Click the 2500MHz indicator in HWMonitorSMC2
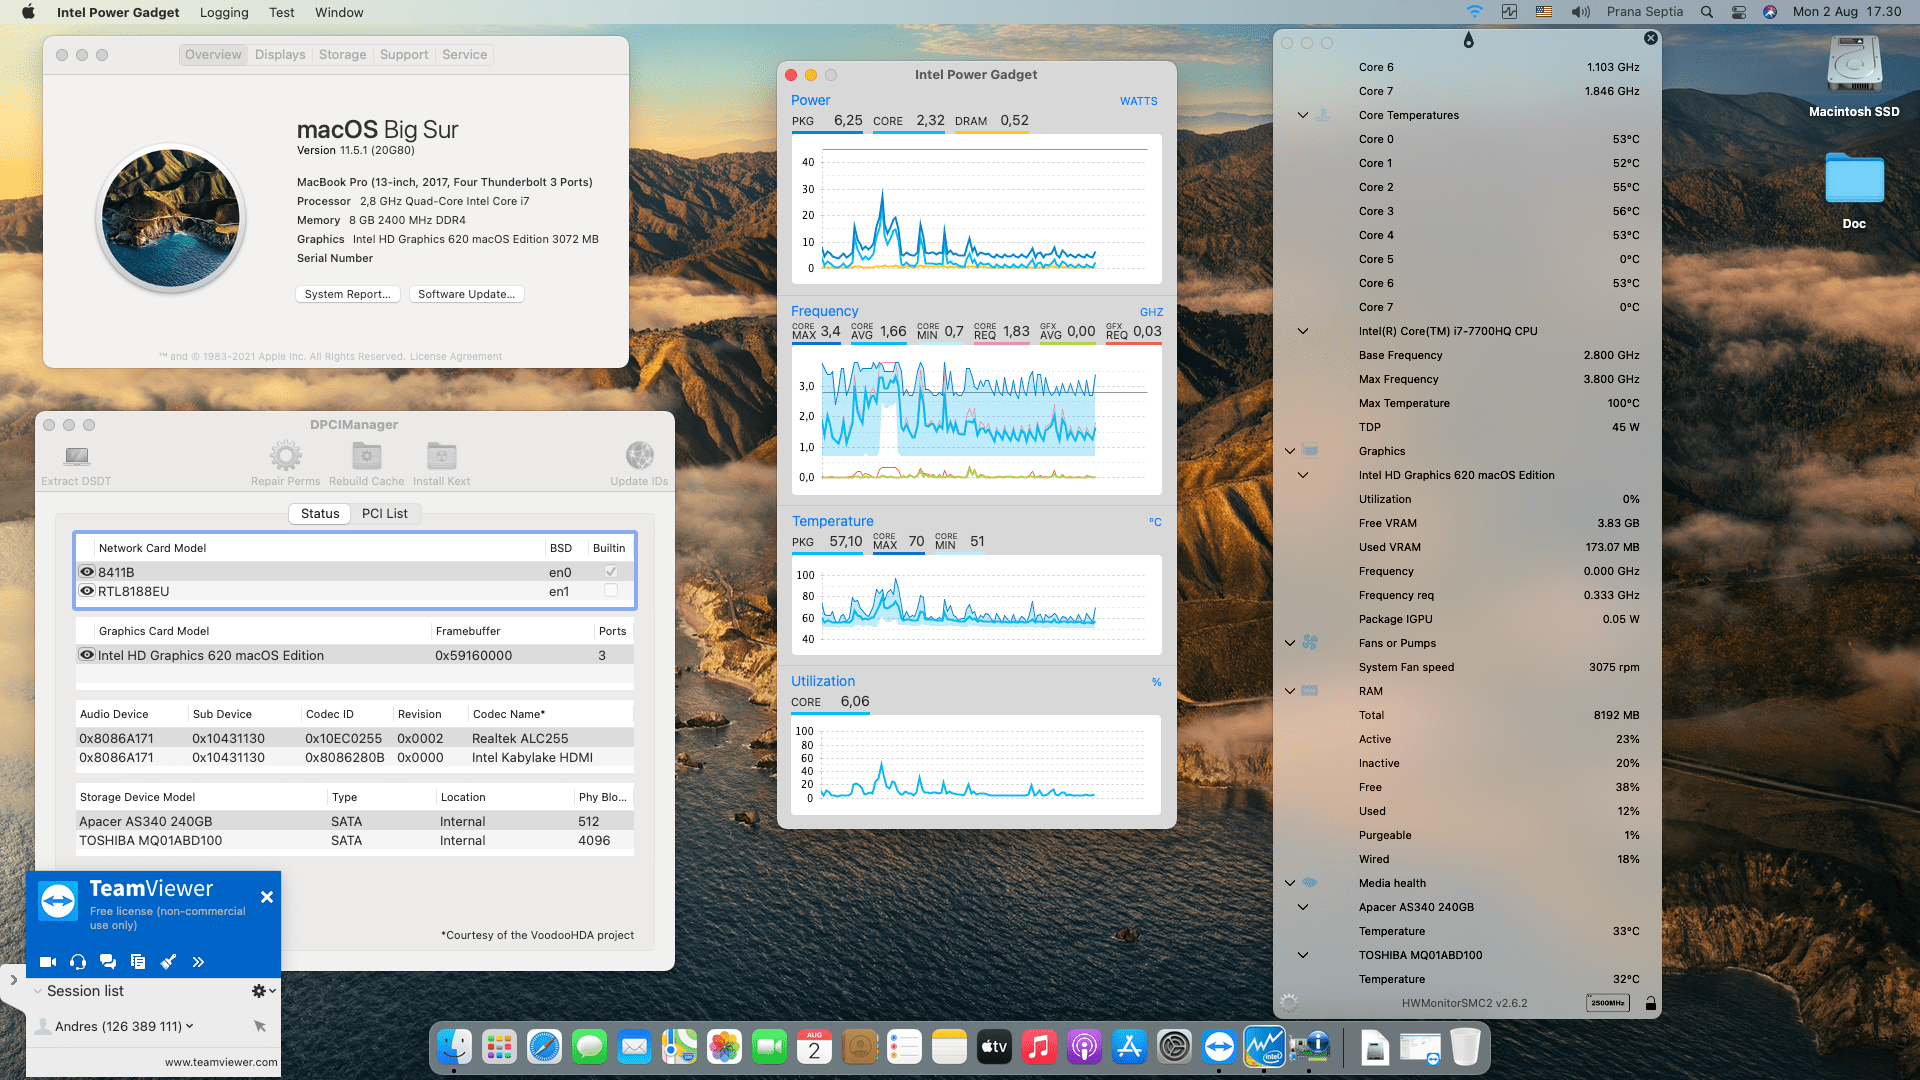 (x=1608, y=1003)
